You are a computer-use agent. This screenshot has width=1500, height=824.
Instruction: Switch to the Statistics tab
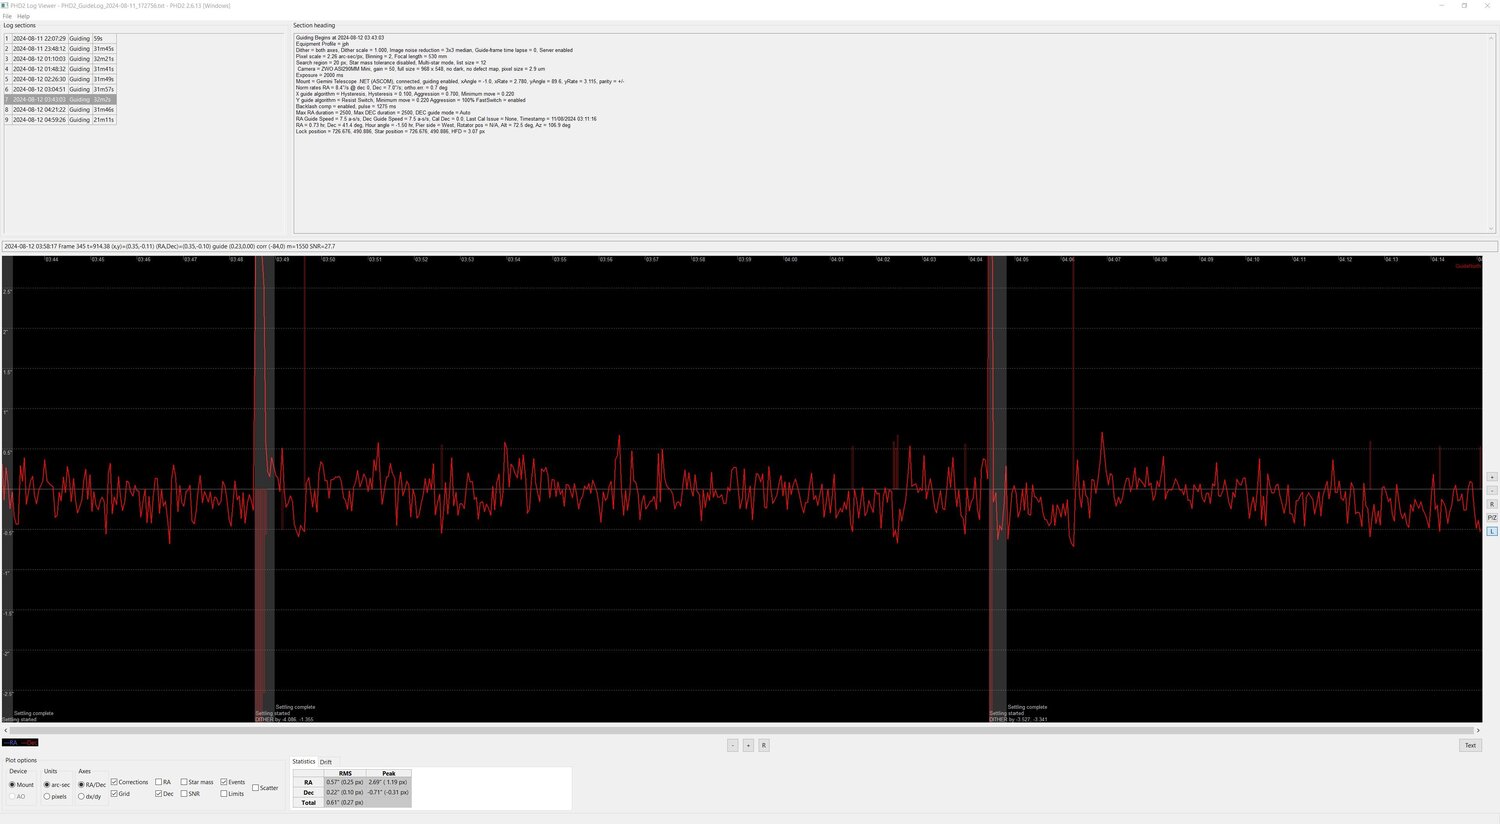[304, 762]
